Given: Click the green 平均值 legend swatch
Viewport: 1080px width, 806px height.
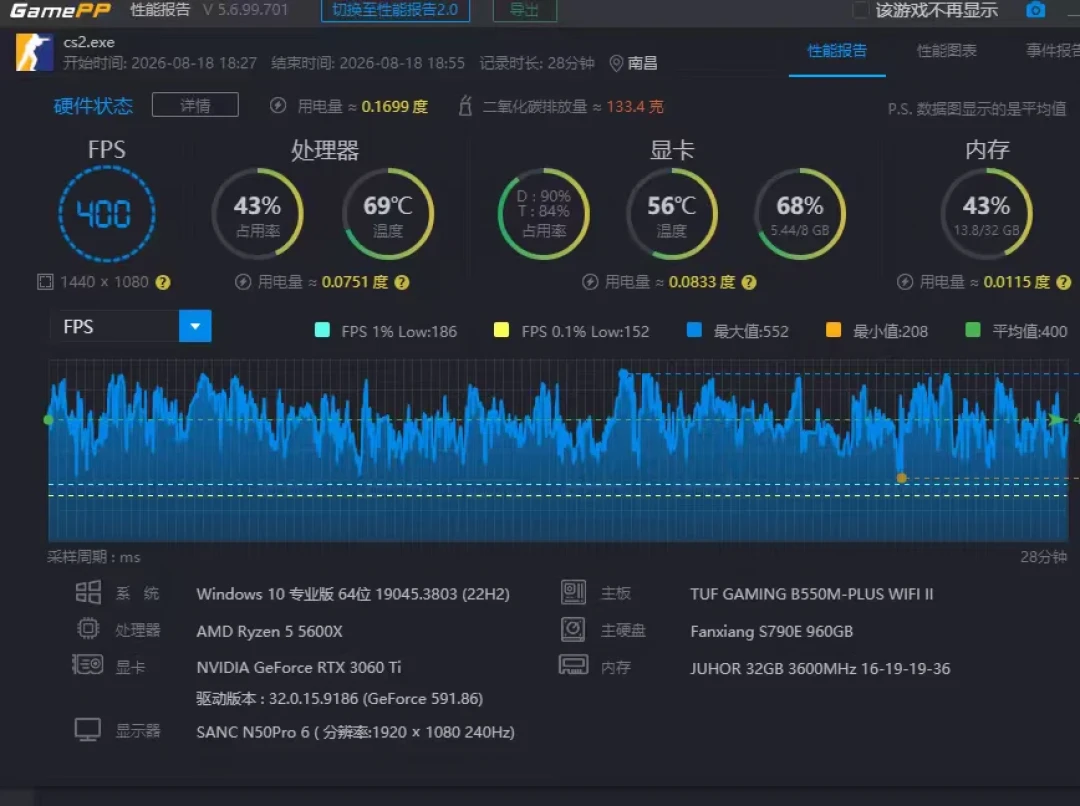Looking at the screenshot, I should 973,330.
